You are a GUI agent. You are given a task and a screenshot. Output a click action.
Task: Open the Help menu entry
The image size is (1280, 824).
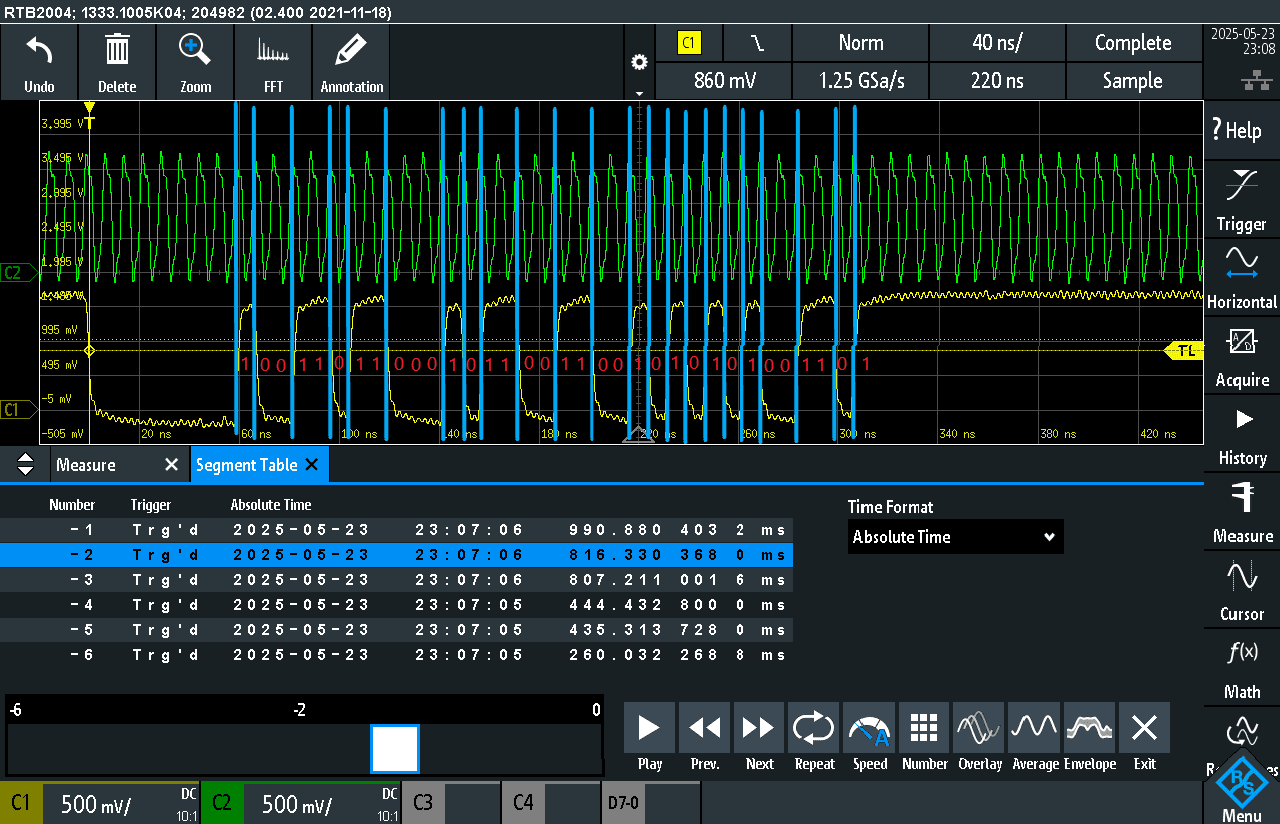click(x=1241, y=130)
